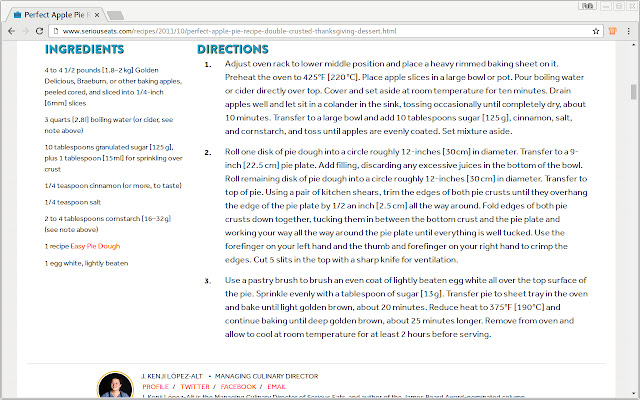640x400 pixels.
Task: Open a new tab
Action: click(116, 16)
